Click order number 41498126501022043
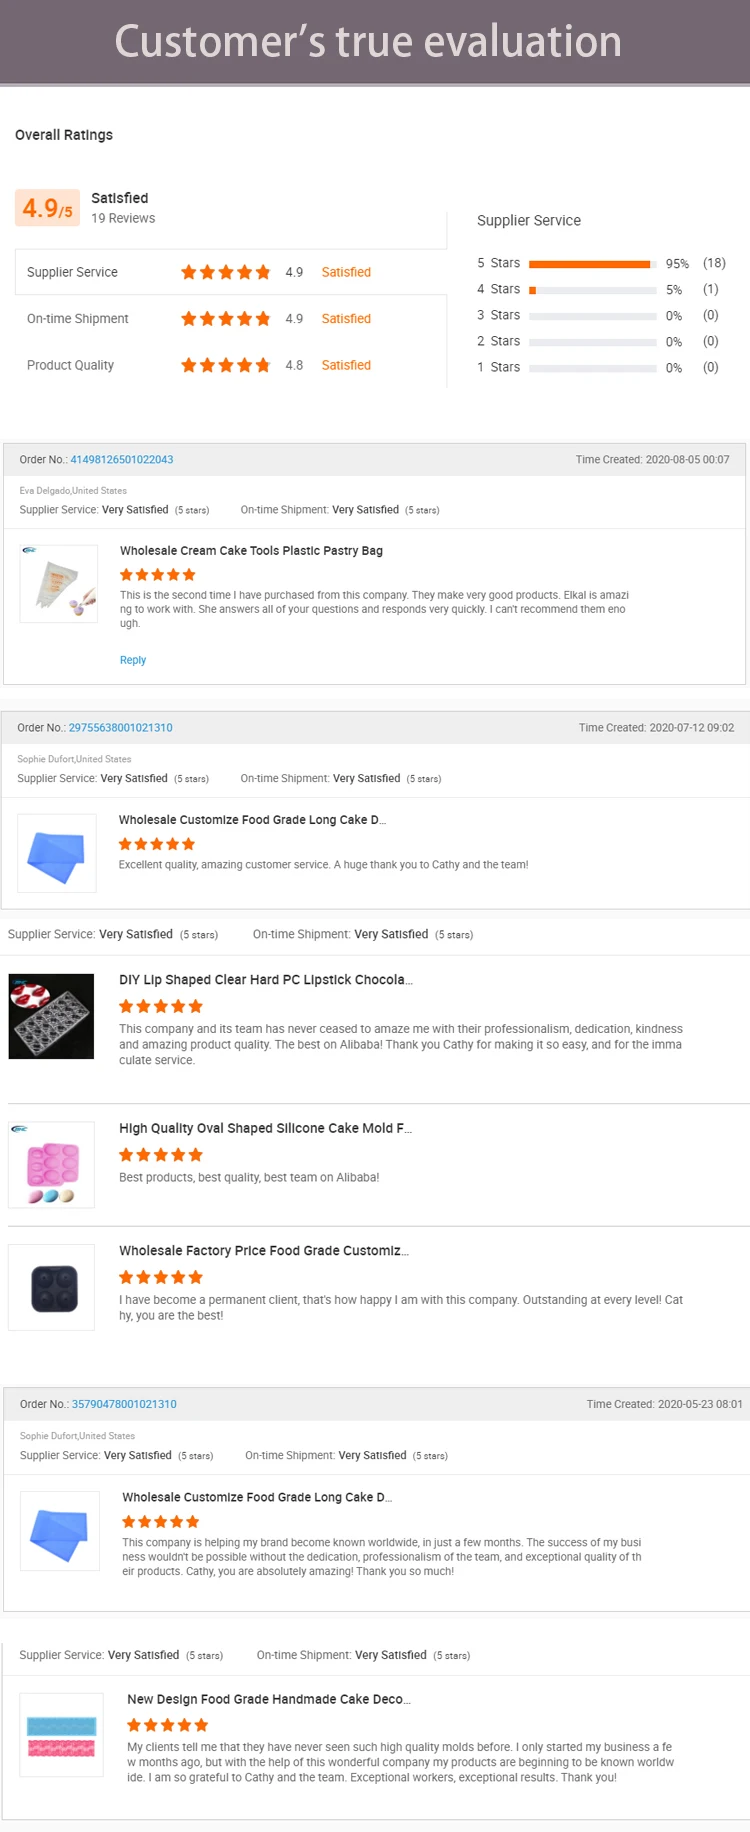This screenshot has width=750, height=1832. pyautogui.click(x=121, y=460)
